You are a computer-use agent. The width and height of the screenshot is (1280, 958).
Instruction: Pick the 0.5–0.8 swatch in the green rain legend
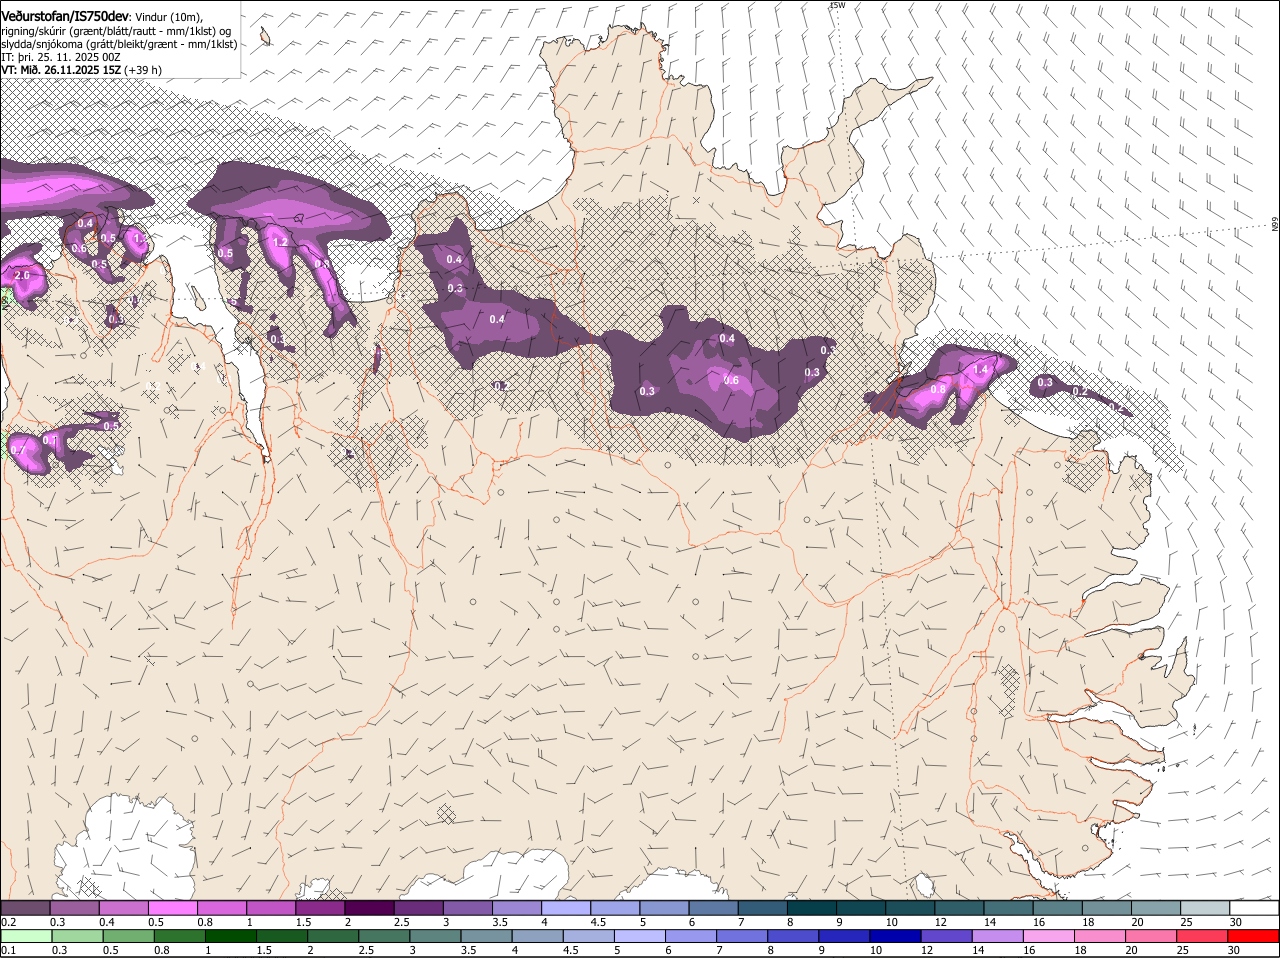pyautogui.click(x=128, y=936)
